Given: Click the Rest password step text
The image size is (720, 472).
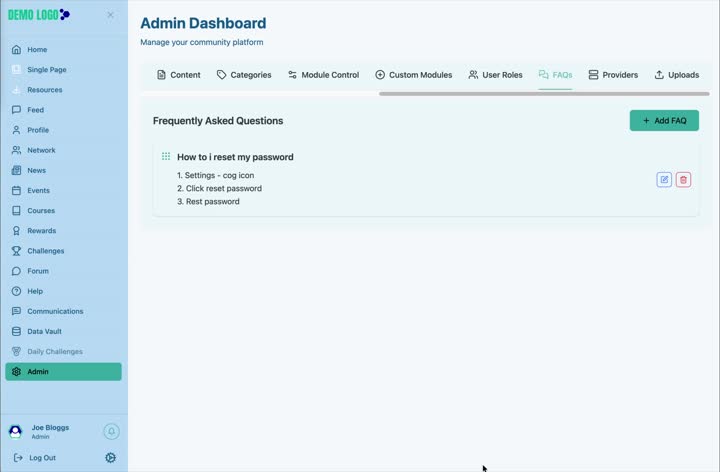Looking at the screenshot, I should (x=208, y=202).
